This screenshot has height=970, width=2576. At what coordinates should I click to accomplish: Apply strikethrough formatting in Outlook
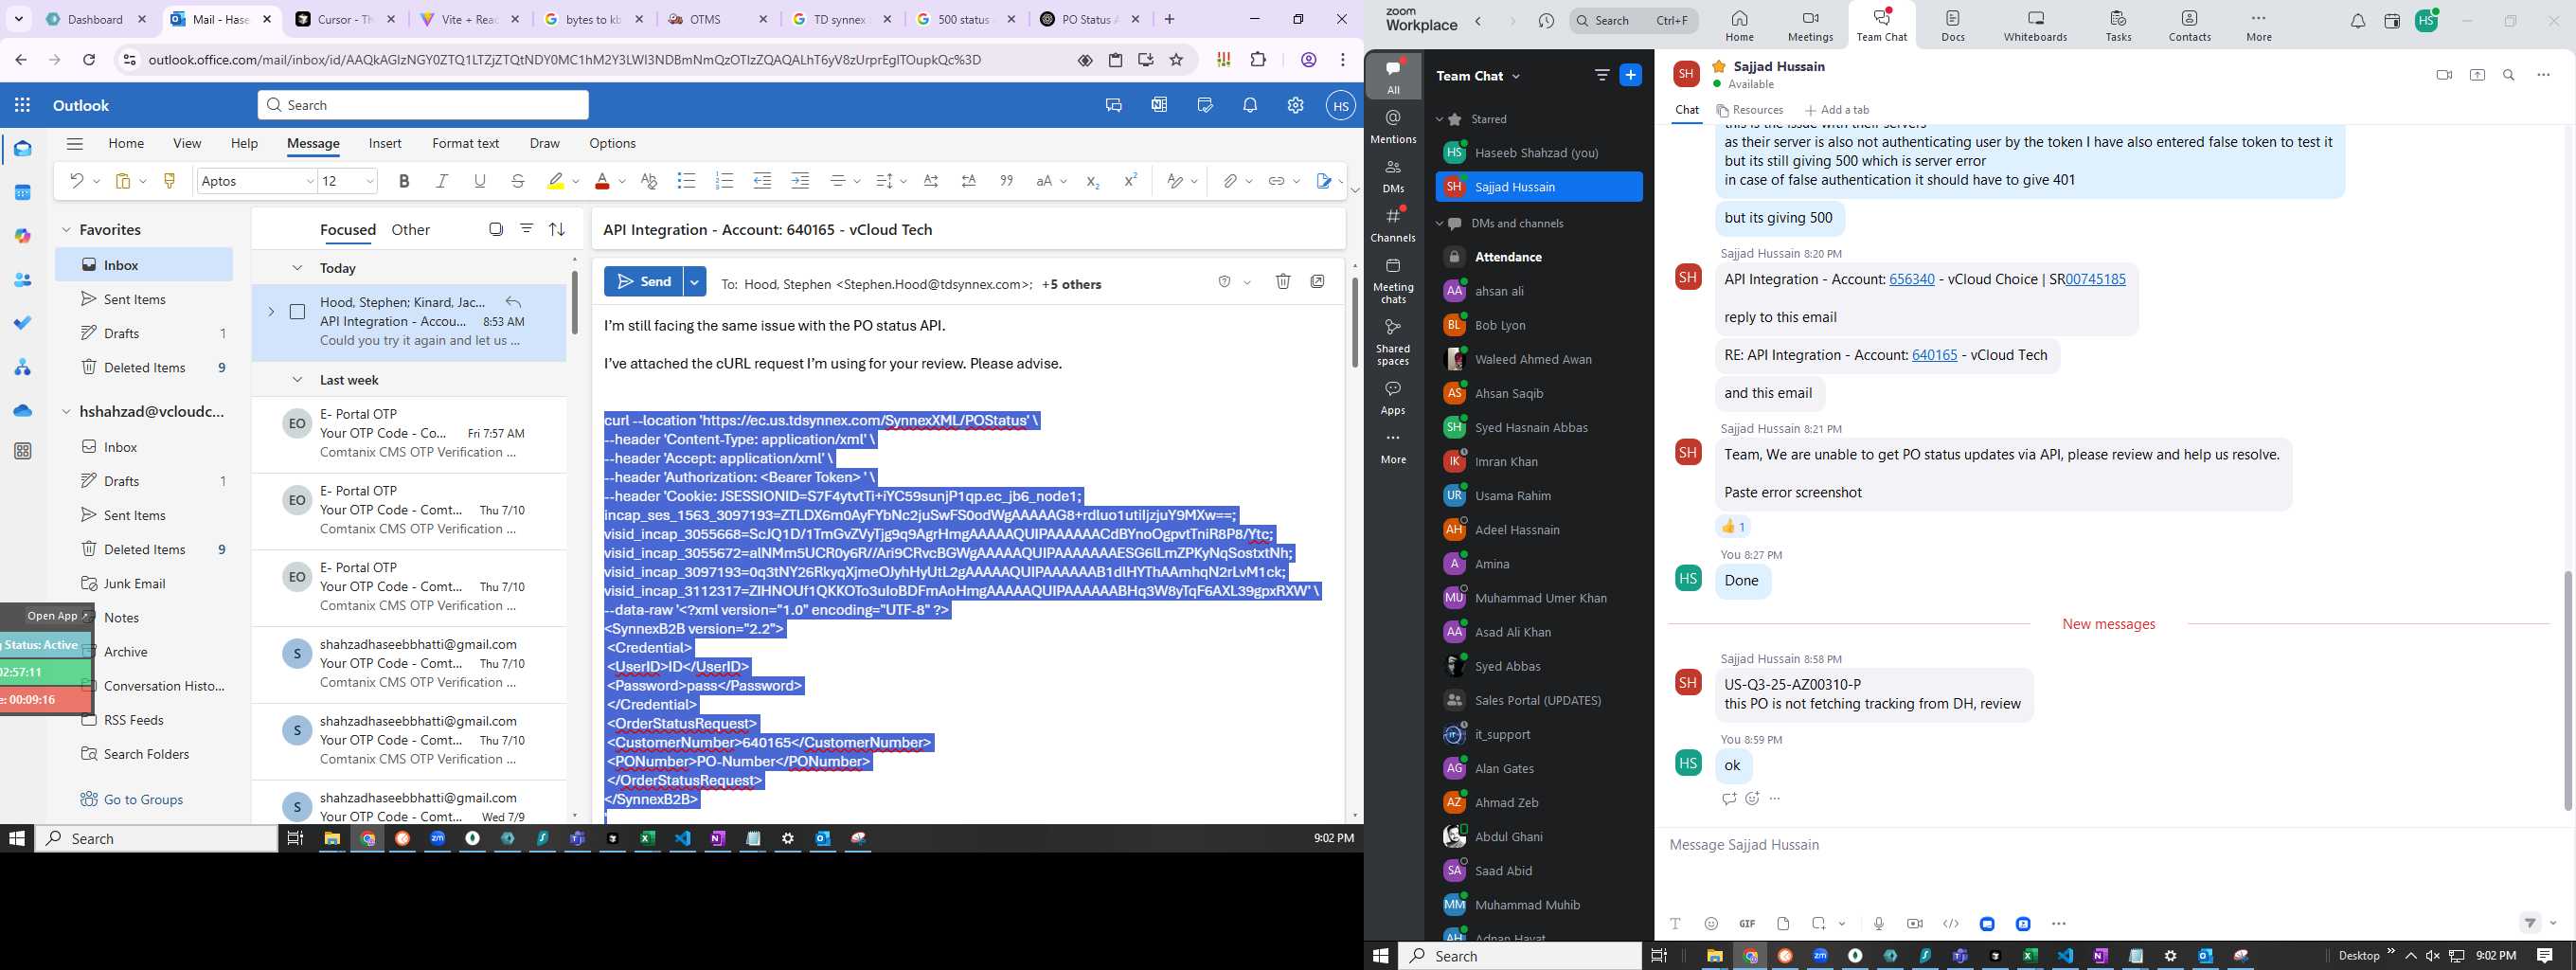click(518, 181)
